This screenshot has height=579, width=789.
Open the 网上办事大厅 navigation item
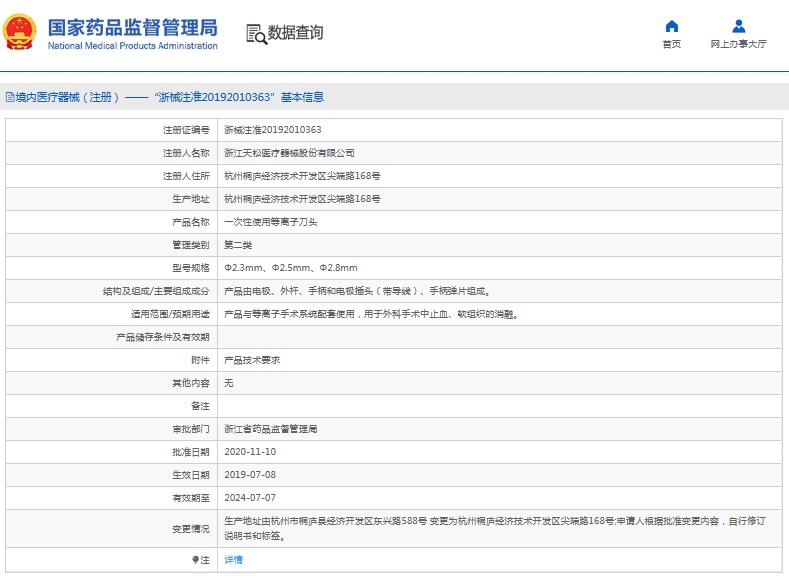738,45
